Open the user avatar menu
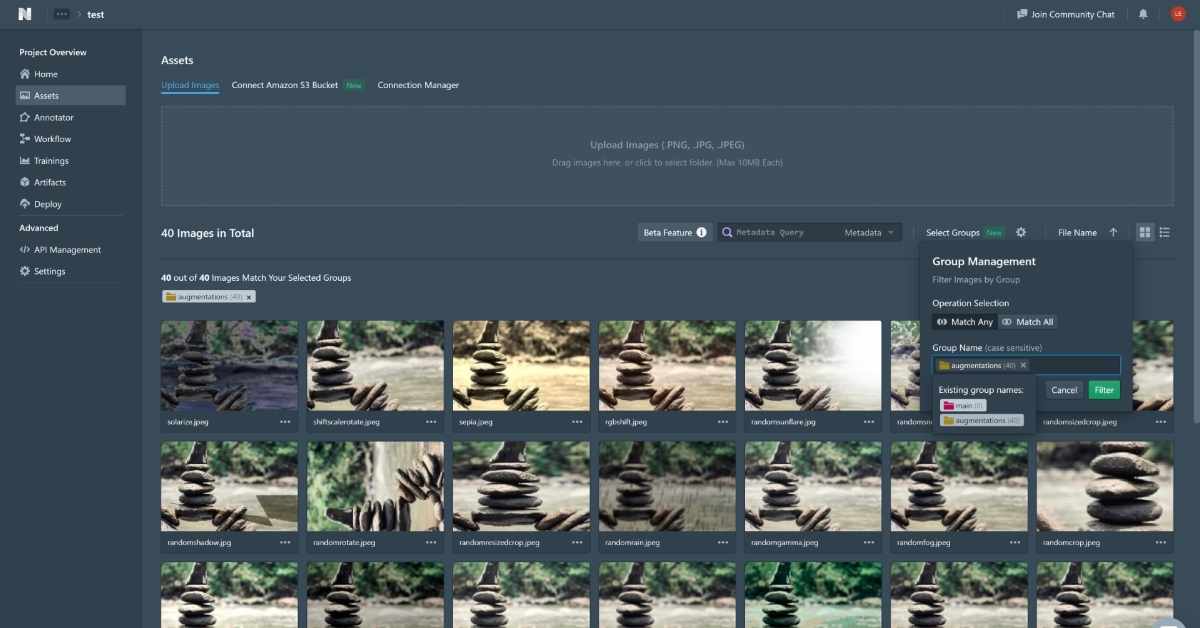 (1177, 14)
